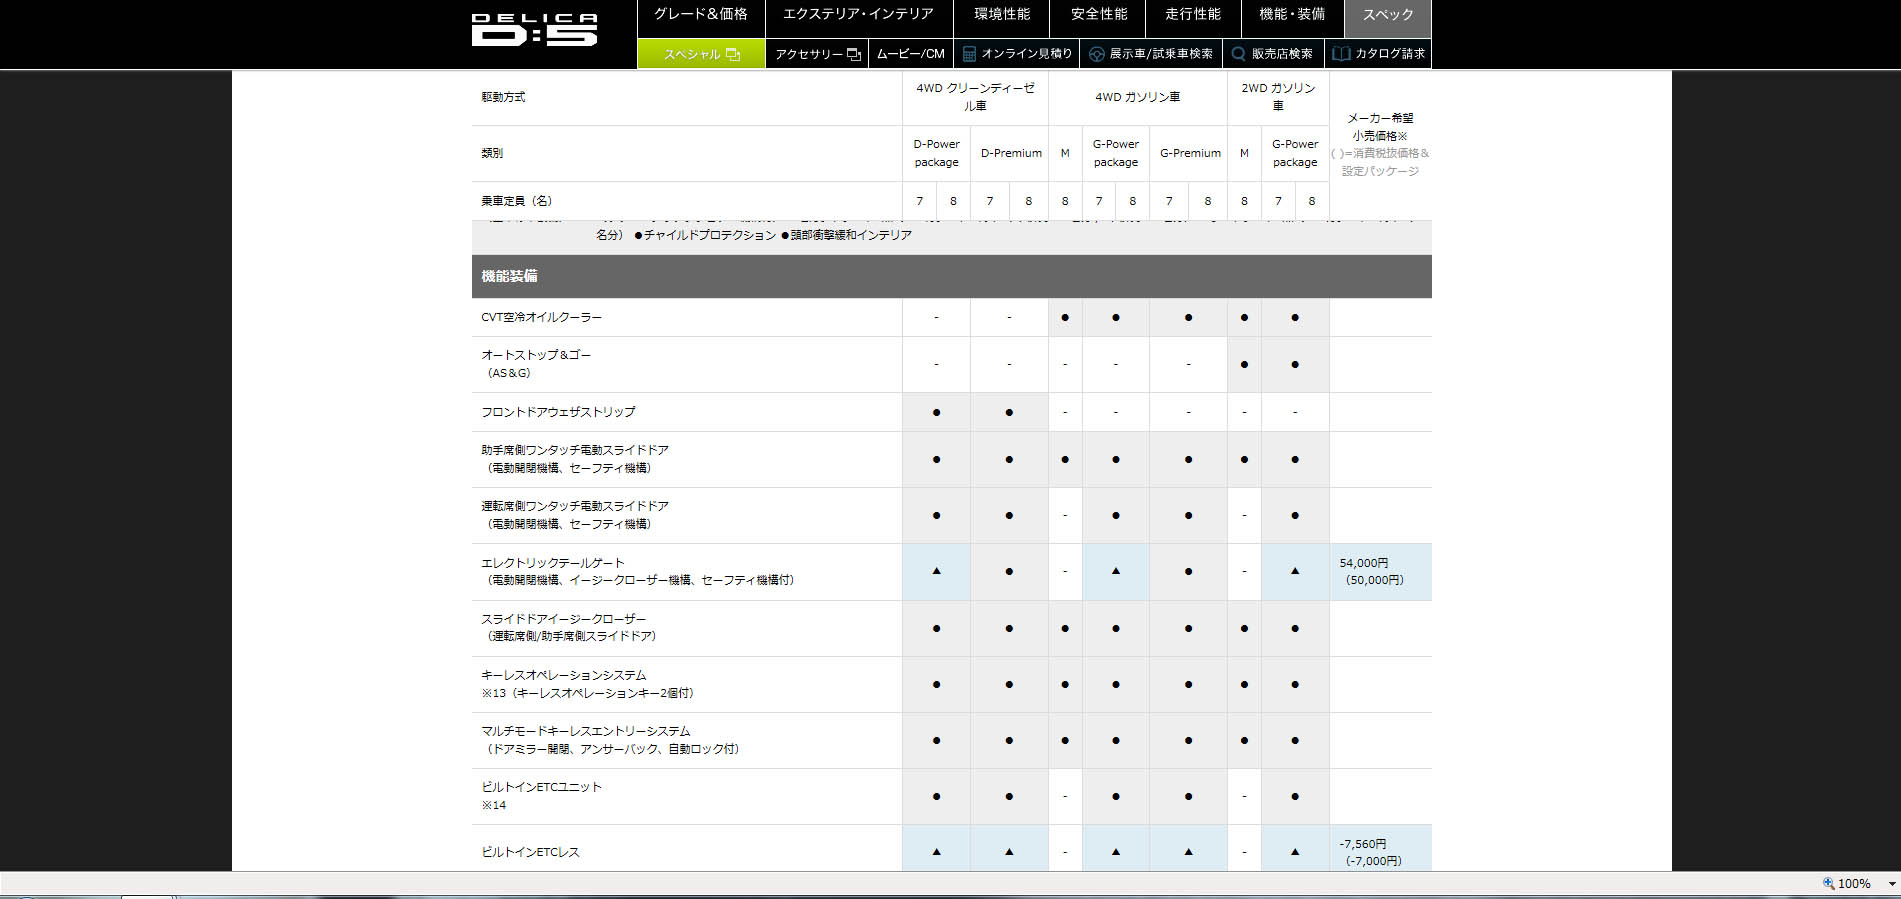Click the steering wheel icon for 展示車/試乗車検索

(1097, 54)
